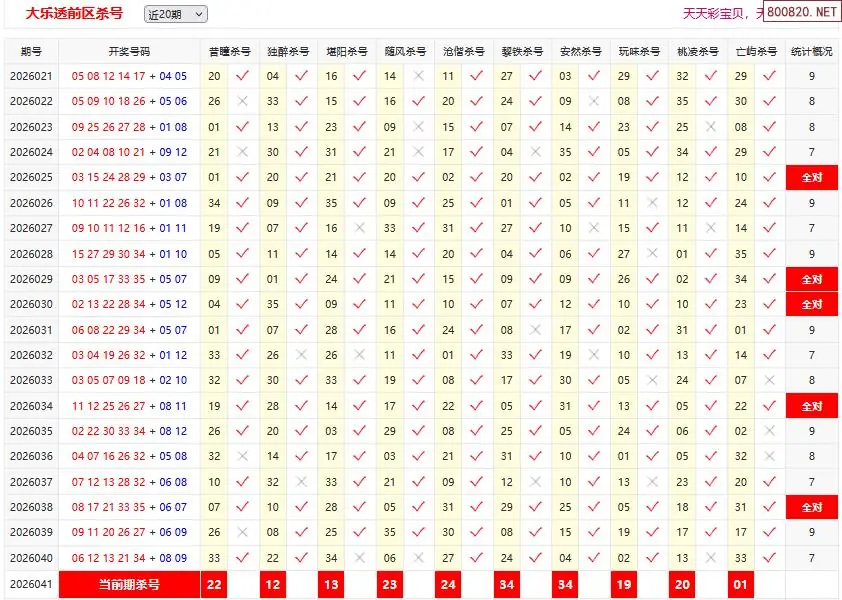Click the checkmark in 独醉杀号 for 2026021
The height and width of the screenshot is (600, 842).
point(301,76)
